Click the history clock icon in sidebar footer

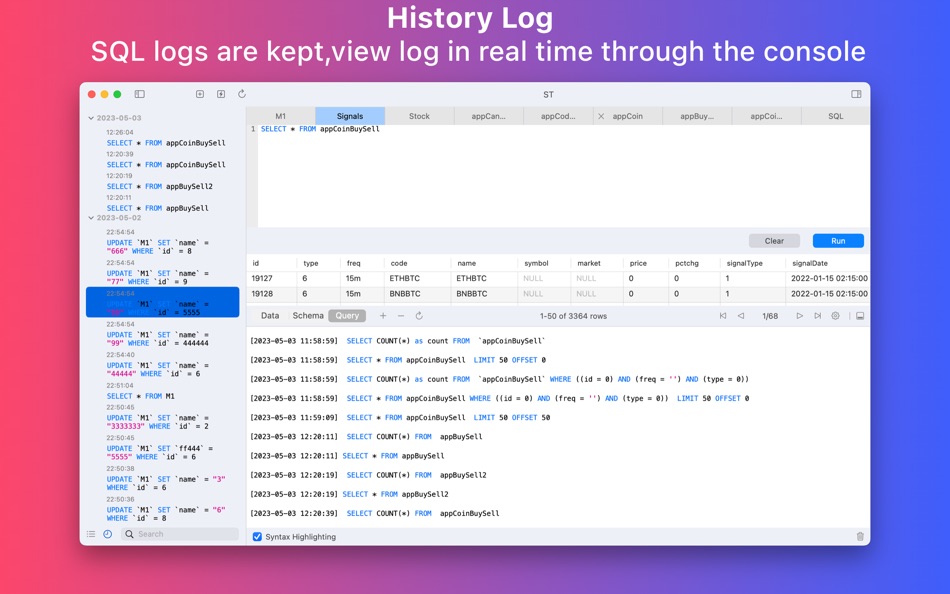pyautogui.click(x=107, y=534)
